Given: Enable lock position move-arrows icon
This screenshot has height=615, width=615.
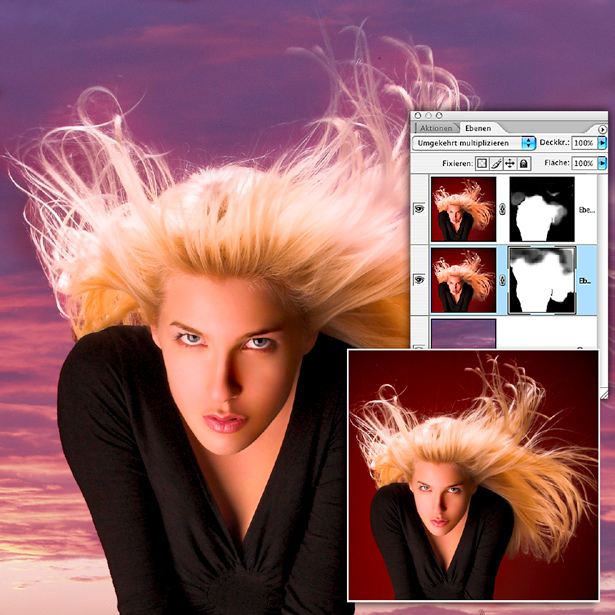Looking at the screenshot, I should click(509, 163).
